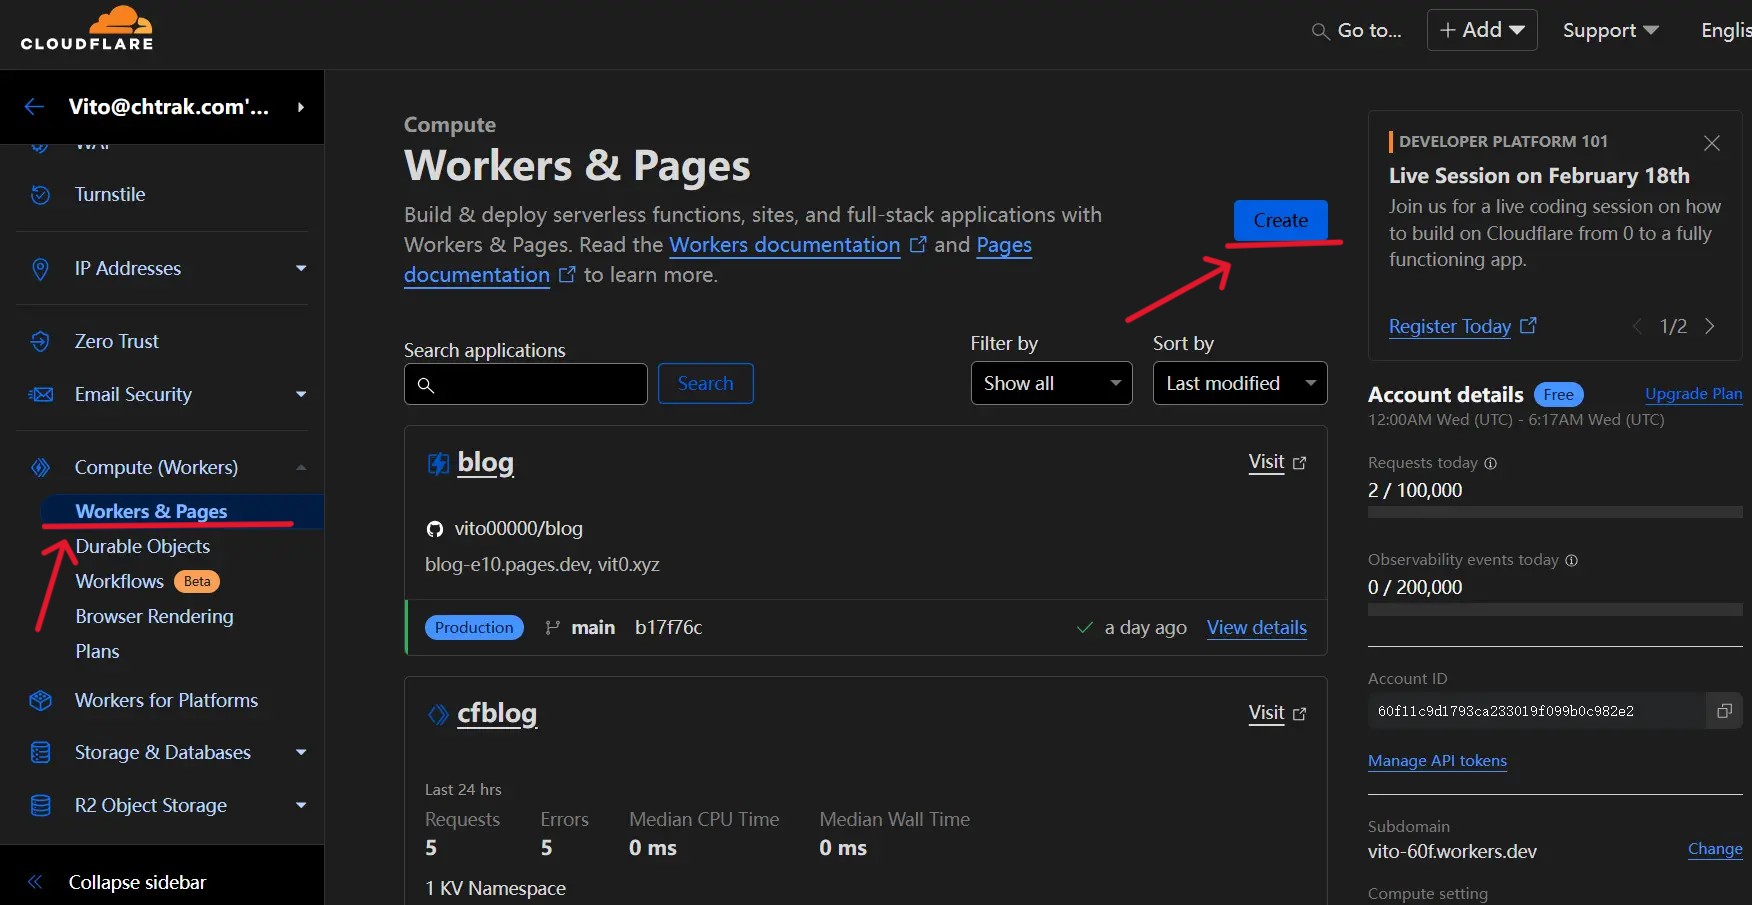Collapse the sidebar
The height and width of the screenshot is (905, 1752).
coord(137,882)
